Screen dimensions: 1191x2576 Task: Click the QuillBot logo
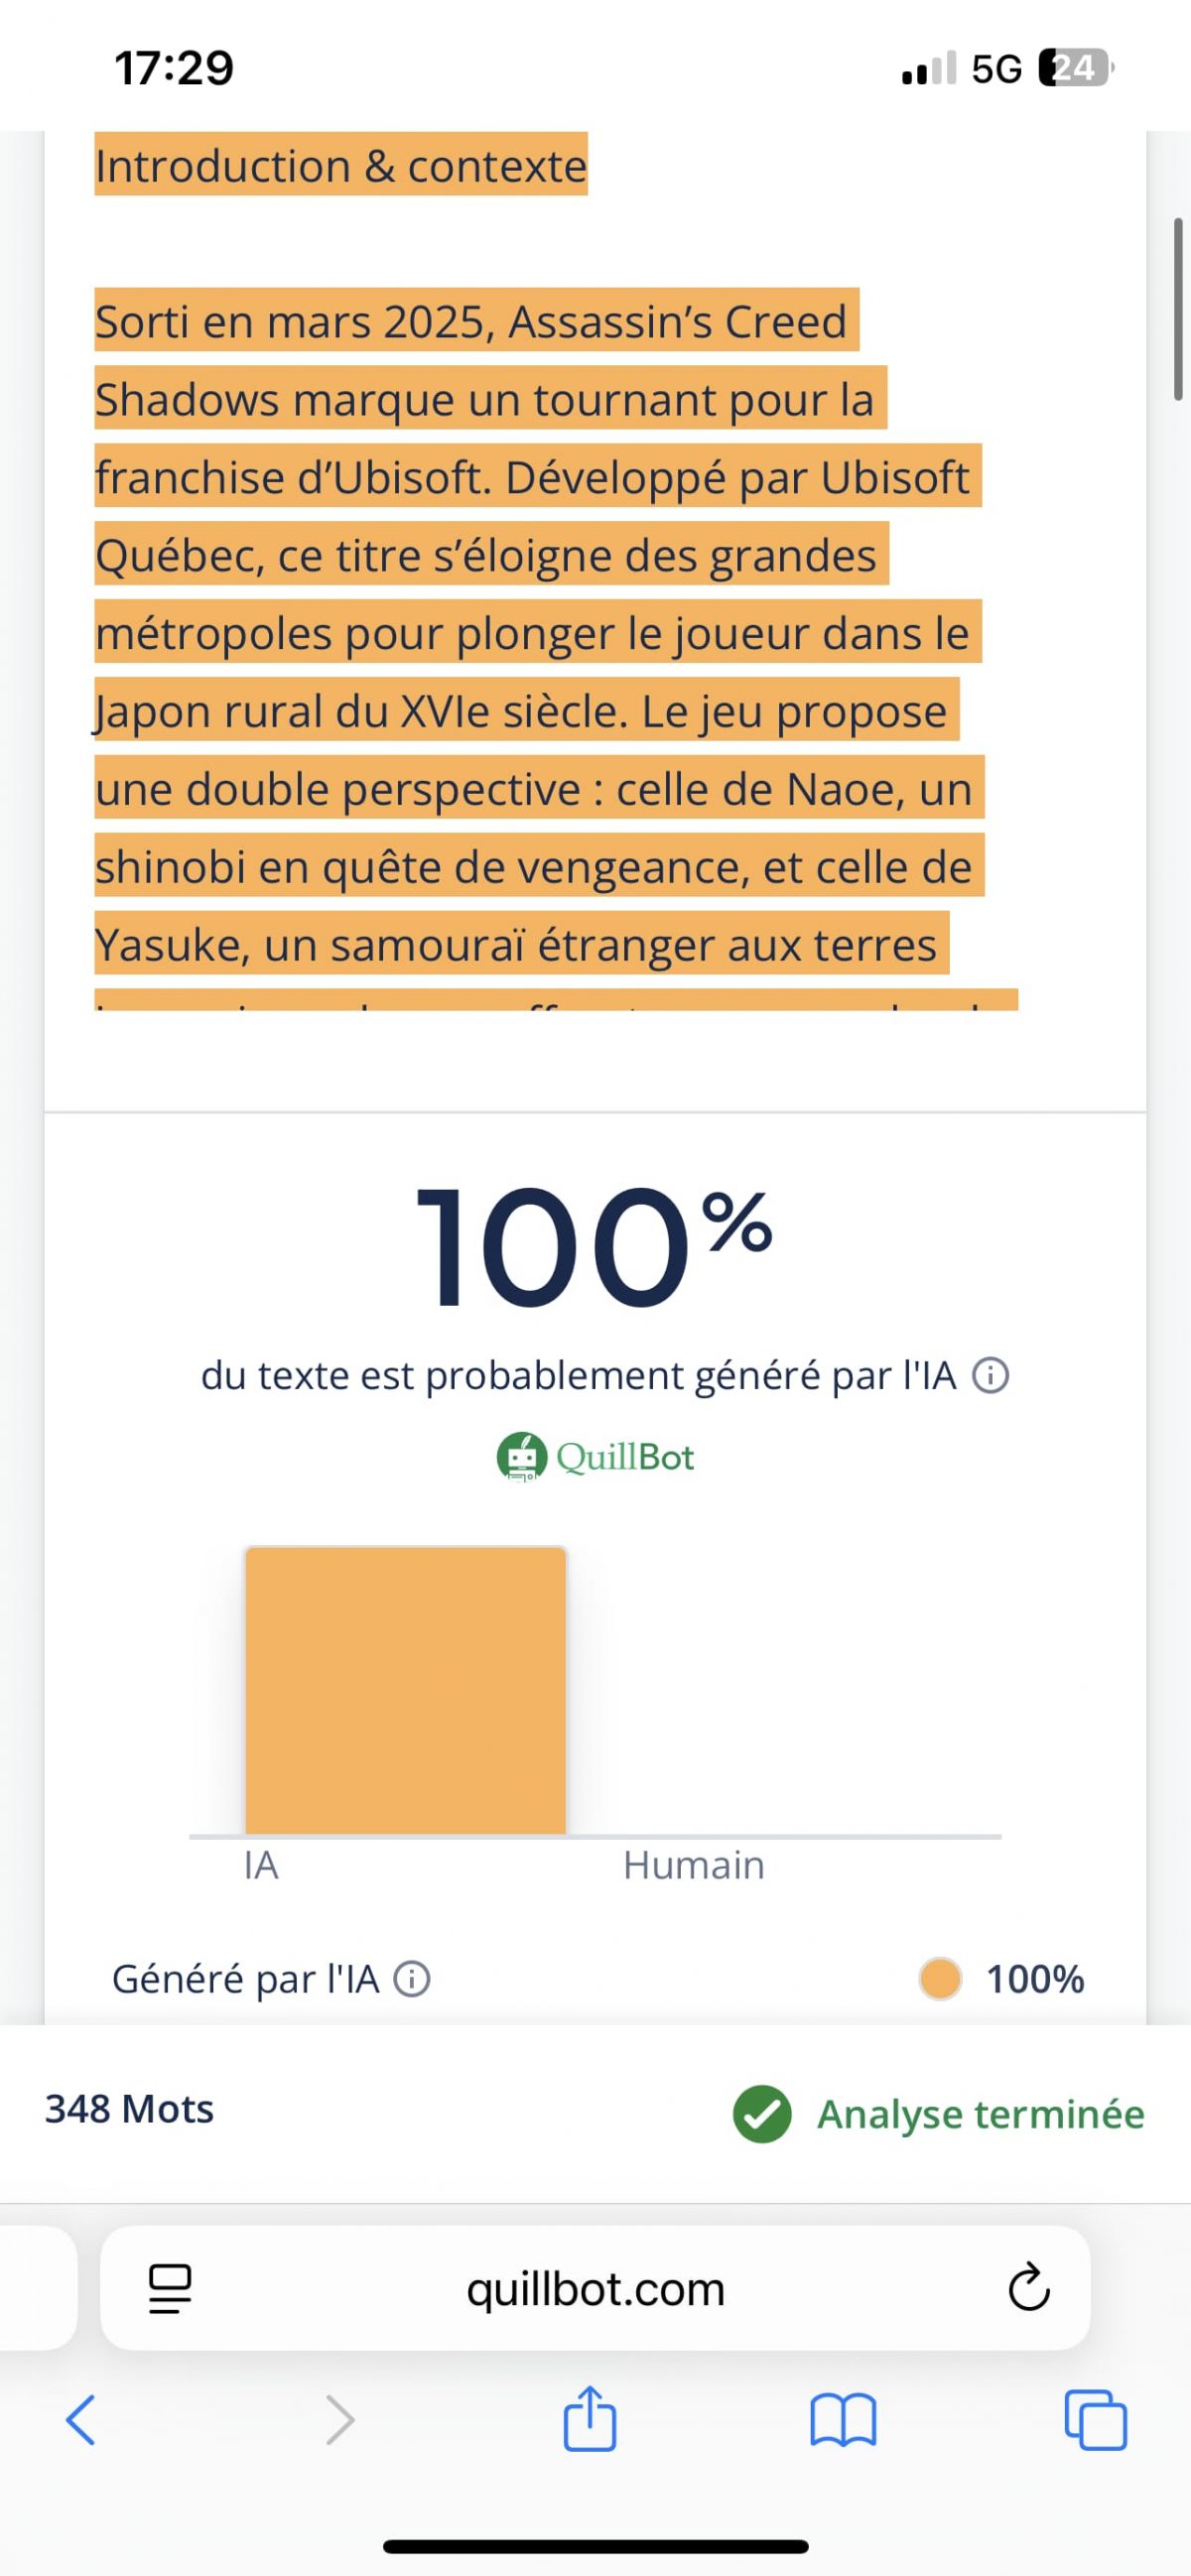pos(595,1456)
